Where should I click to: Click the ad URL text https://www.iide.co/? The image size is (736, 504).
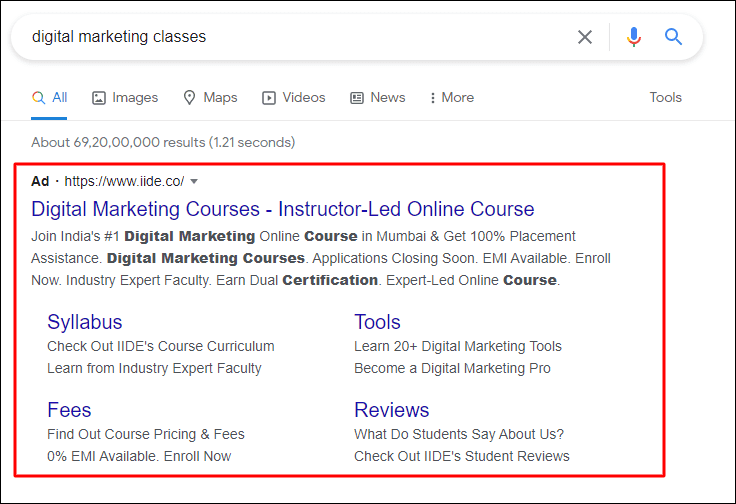tap(124, 181)
